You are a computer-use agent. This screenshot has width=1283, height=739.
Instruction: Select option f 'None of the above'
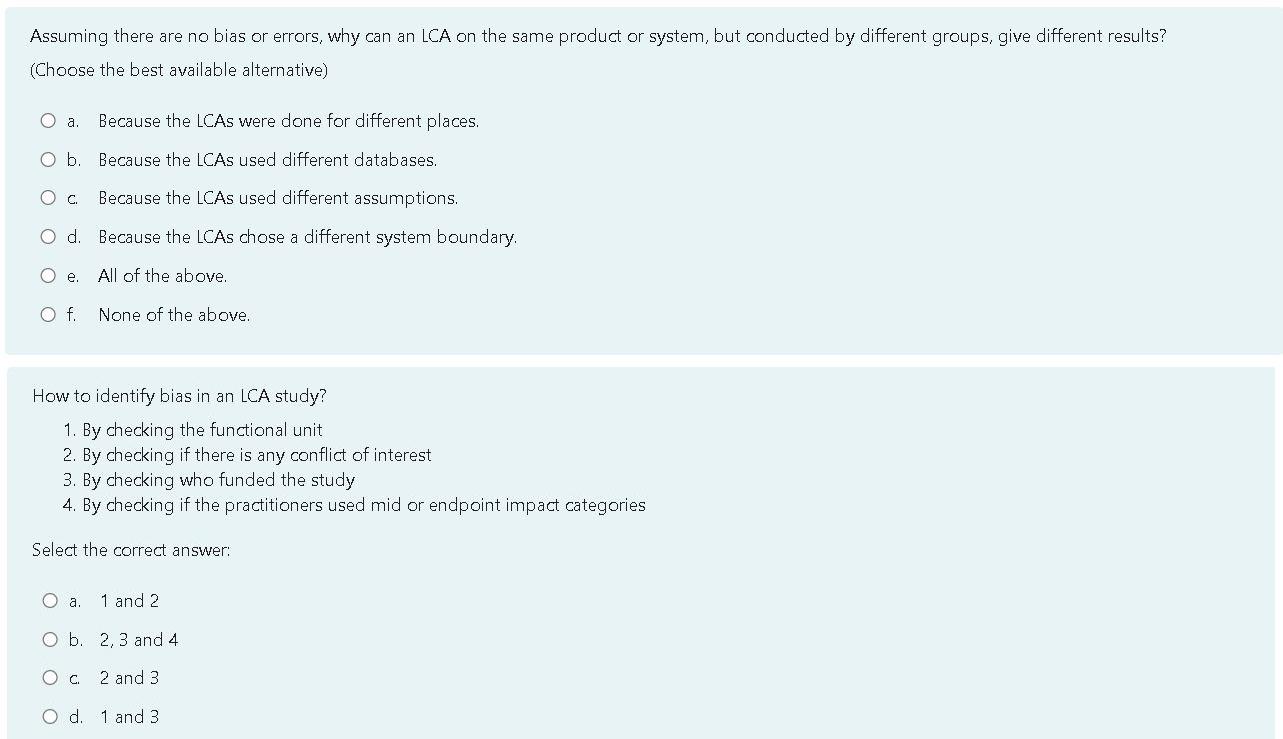point(47,313)
